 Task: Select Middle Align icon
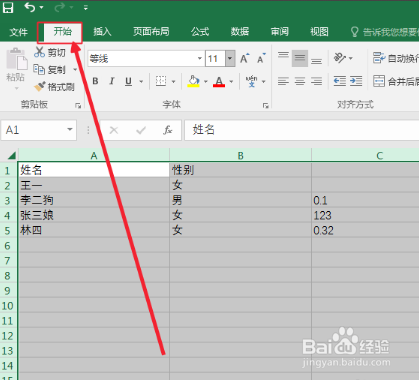[300, 58]
